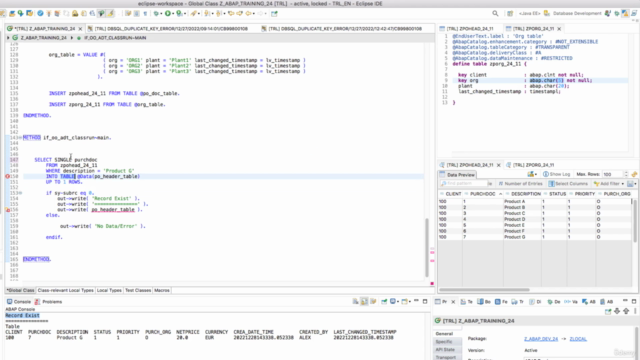640x360 pixels.
Task: Open dropdown arrow next to Debug button
Action: click(161, 13)
